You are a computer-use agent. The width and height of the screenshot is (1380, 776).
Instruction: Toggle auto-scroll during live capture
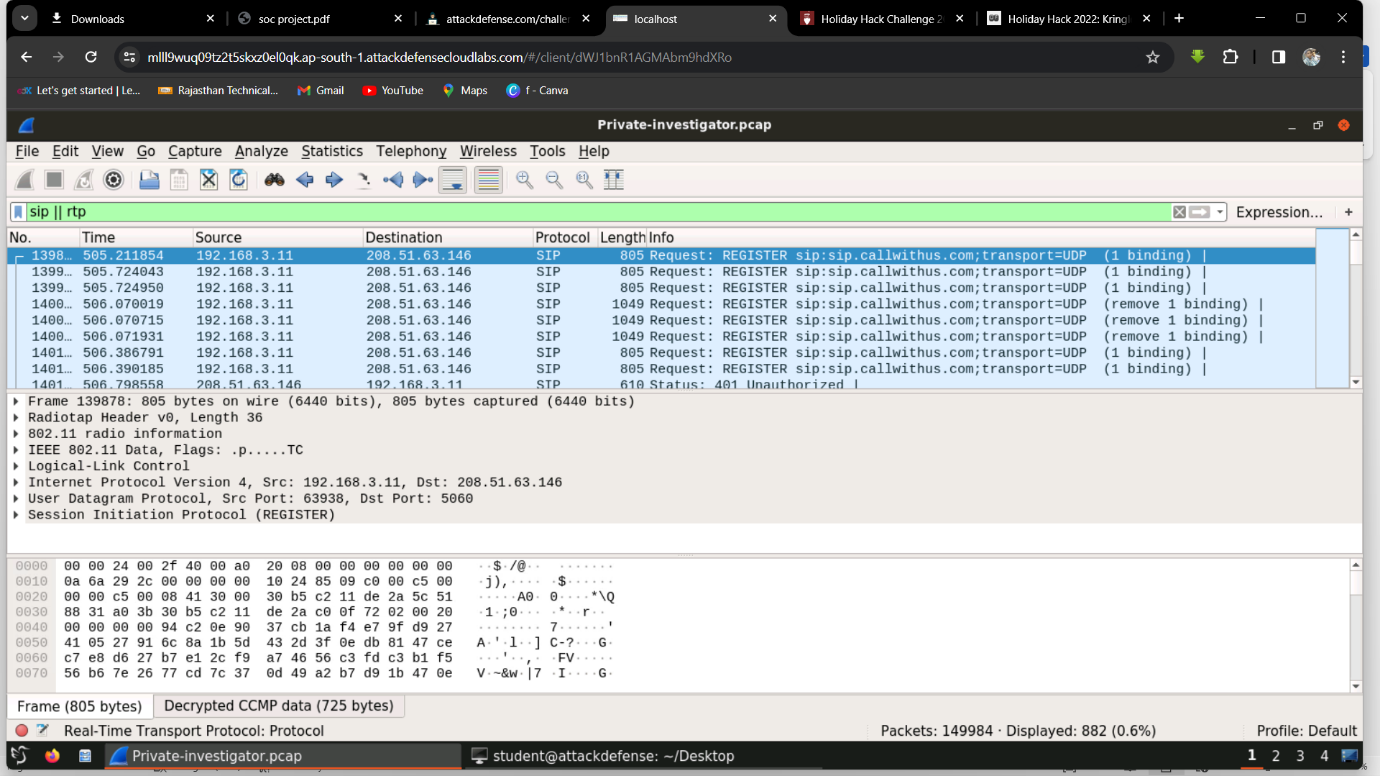[x=453, y=180]
